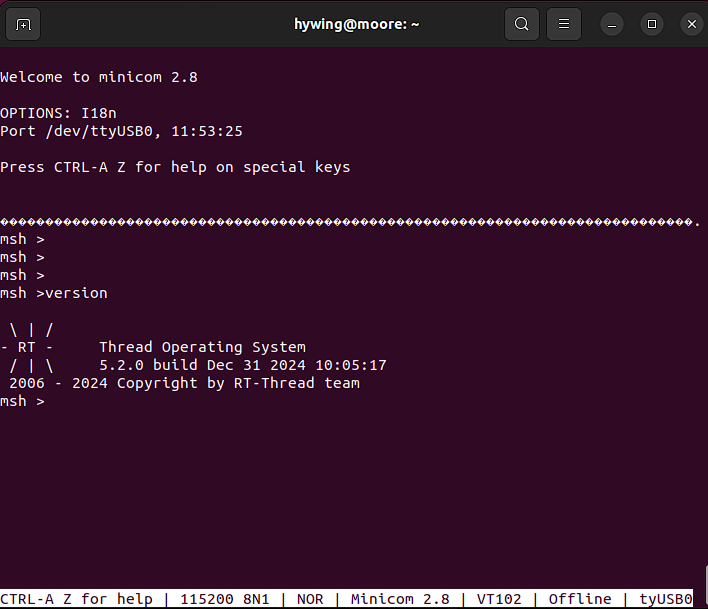Click the 'Welcome to minicom 2.8' line
The image size is (708, 609).
pyautogui.click(x=99, y=77)
